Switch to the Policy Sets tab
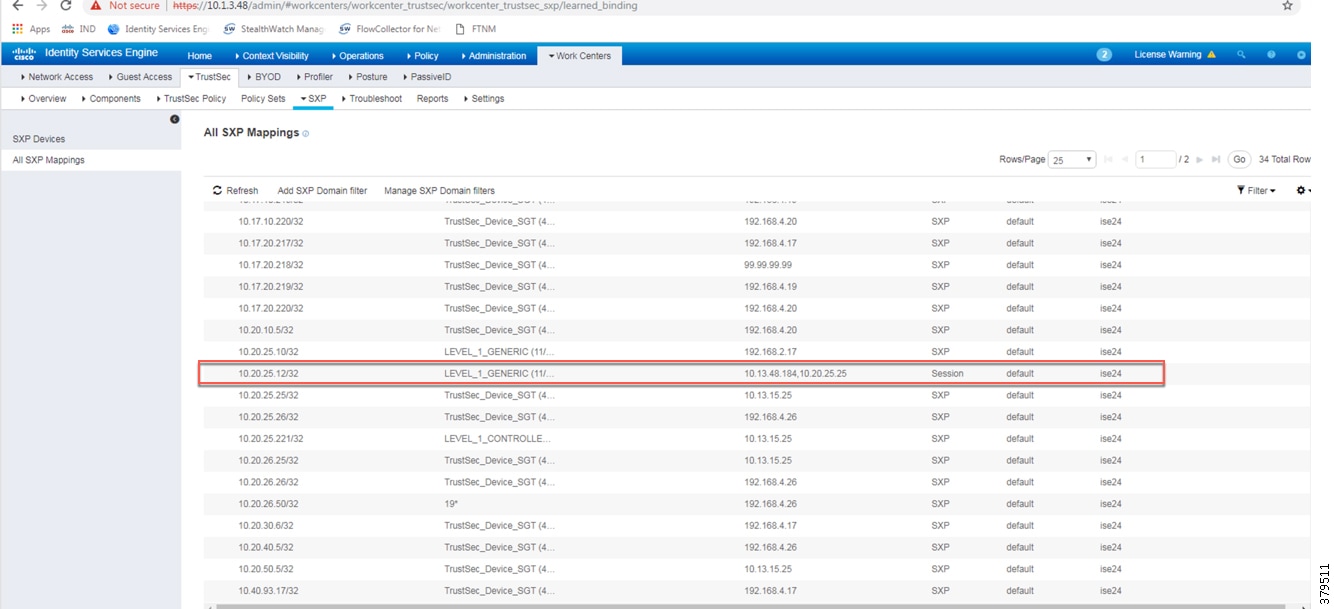Screen dimensions: 1334x609 click(x=263, y=99)
